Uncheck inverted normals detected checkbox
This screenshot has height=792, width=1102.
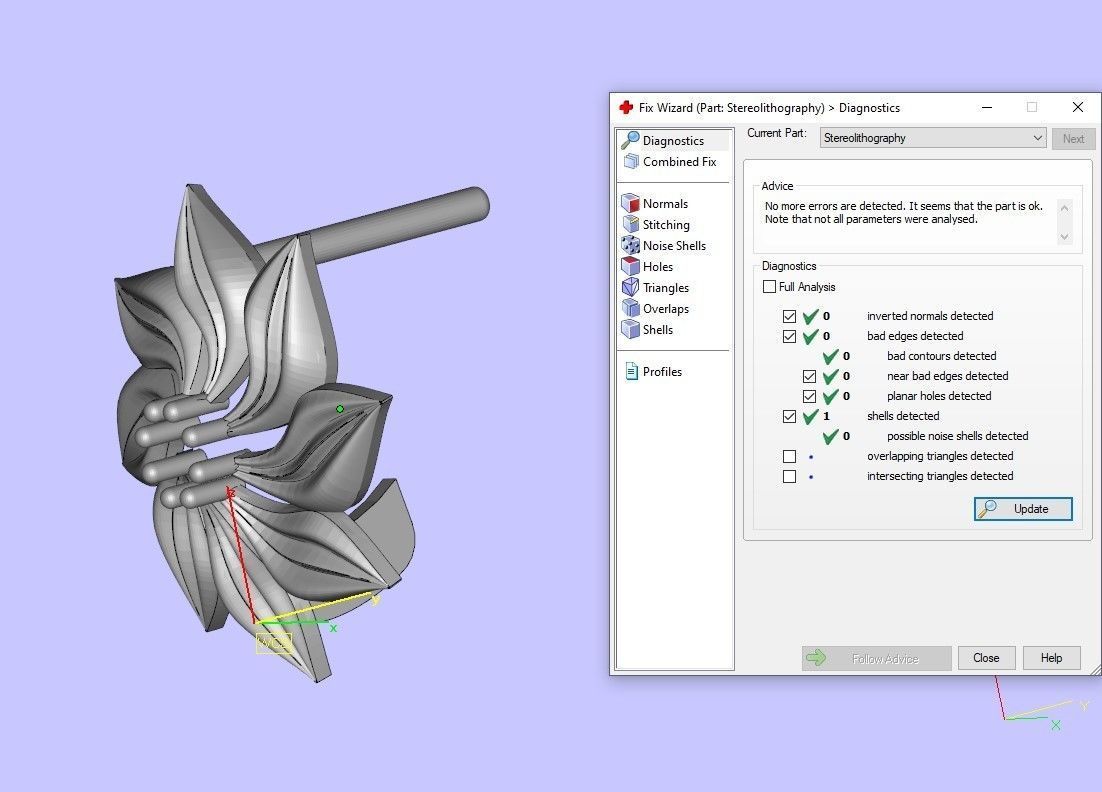[x=789, y=316]
